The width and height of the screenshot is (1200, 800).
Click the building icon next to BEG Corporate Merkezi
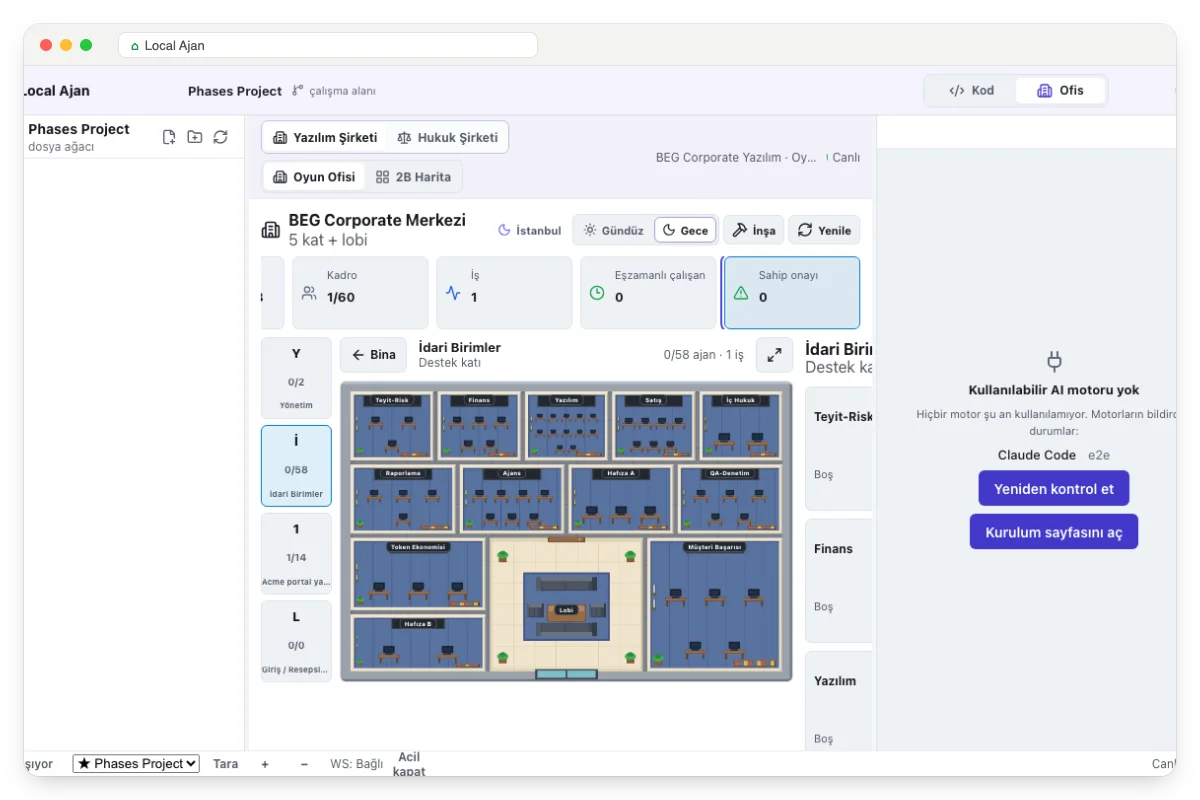271,230
